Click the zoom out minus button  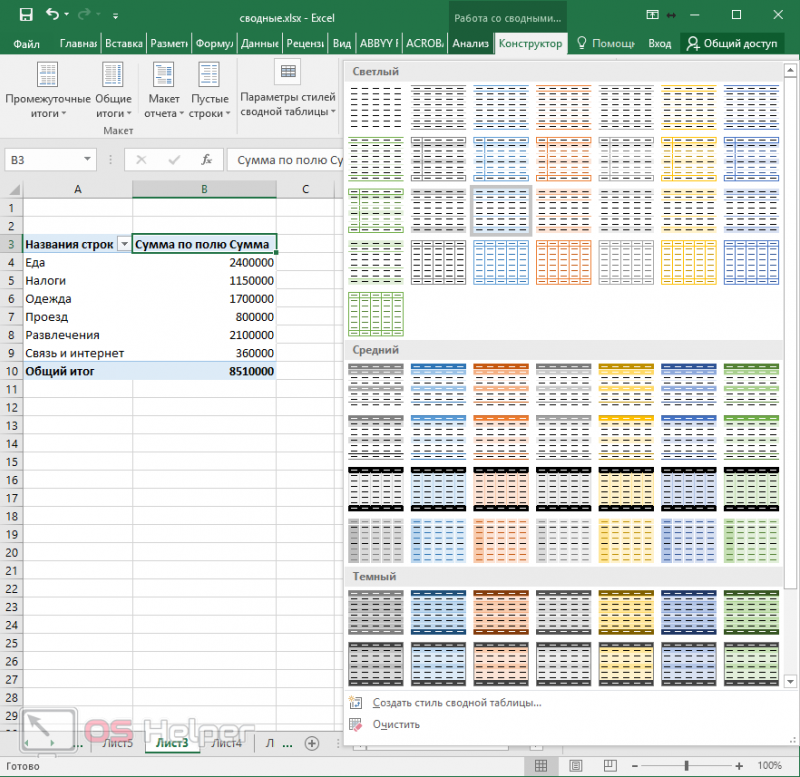coord(635,766)
